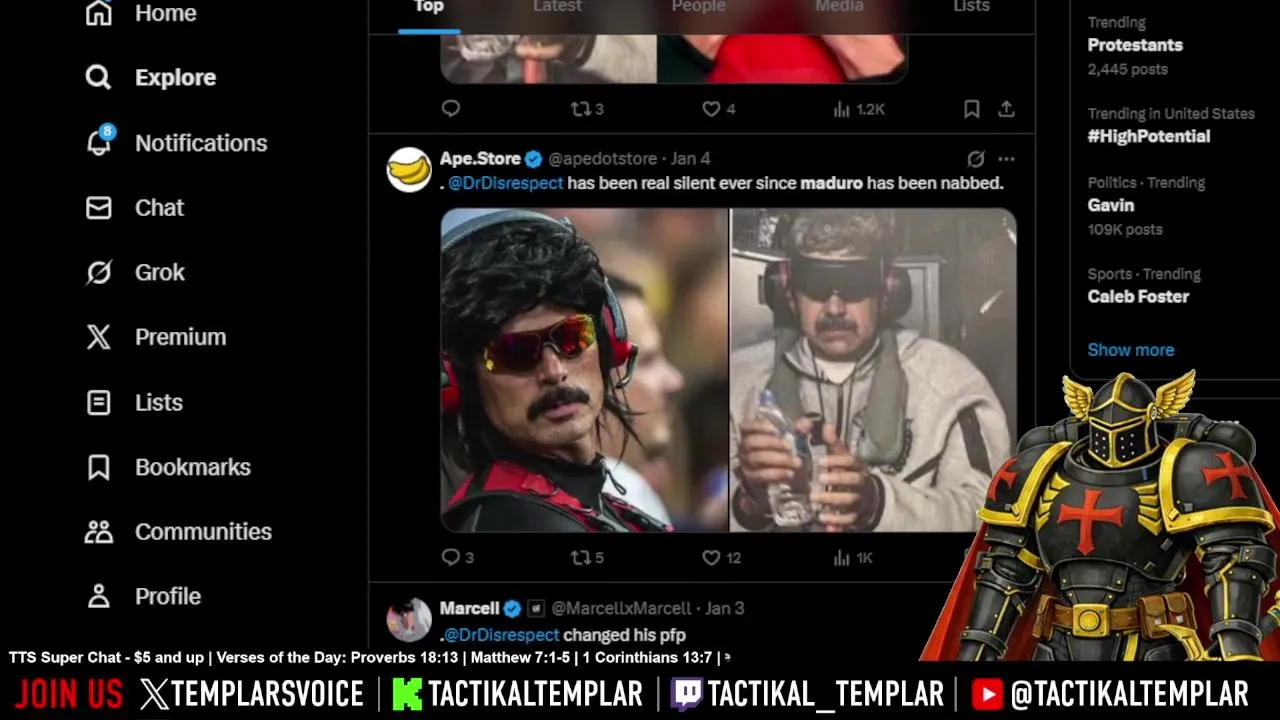1280x720 pixels.
Task: Open the Protestants trending topic
Action: tap(1135, 45)
